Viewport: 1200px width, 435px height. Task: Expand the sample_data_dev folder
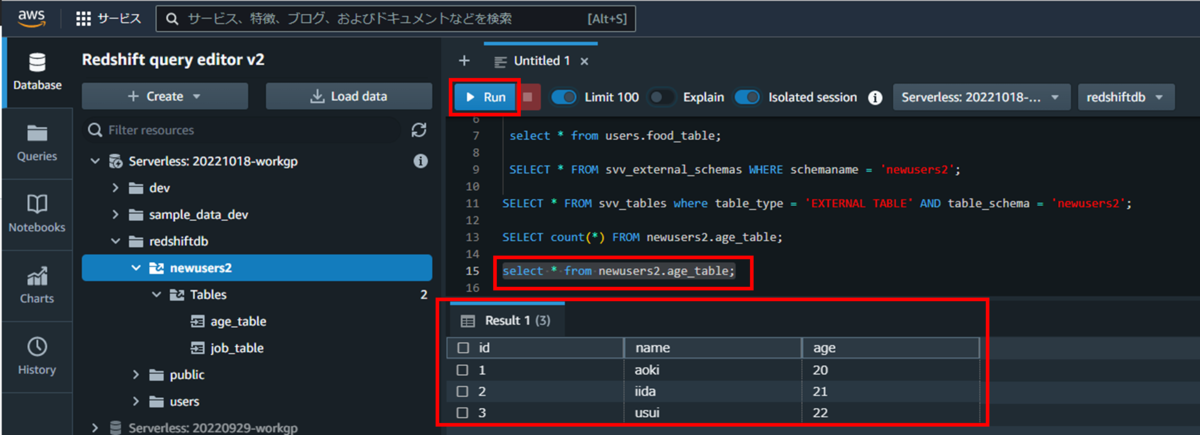pyautogui.click(x=115, y=215)
